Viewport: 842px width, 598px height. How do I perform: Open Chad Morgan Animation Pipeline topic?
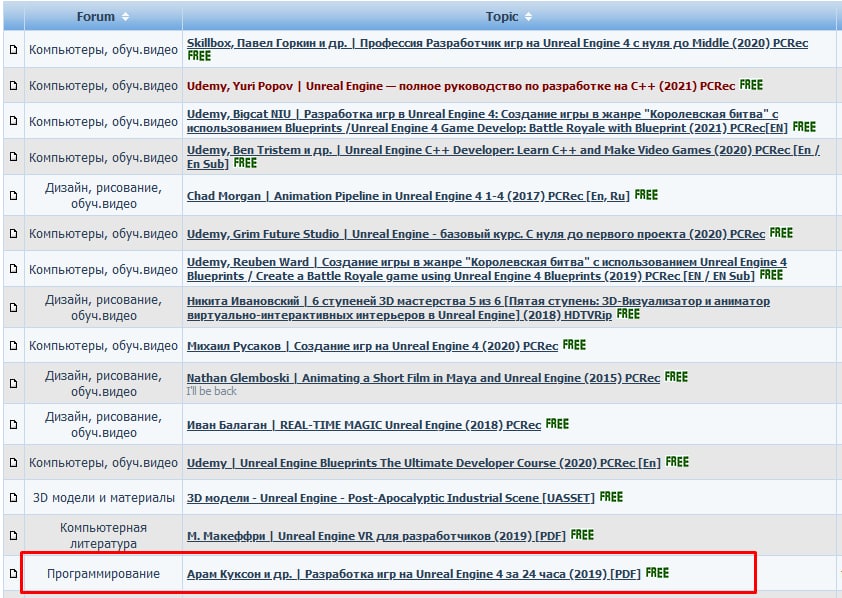408,196
